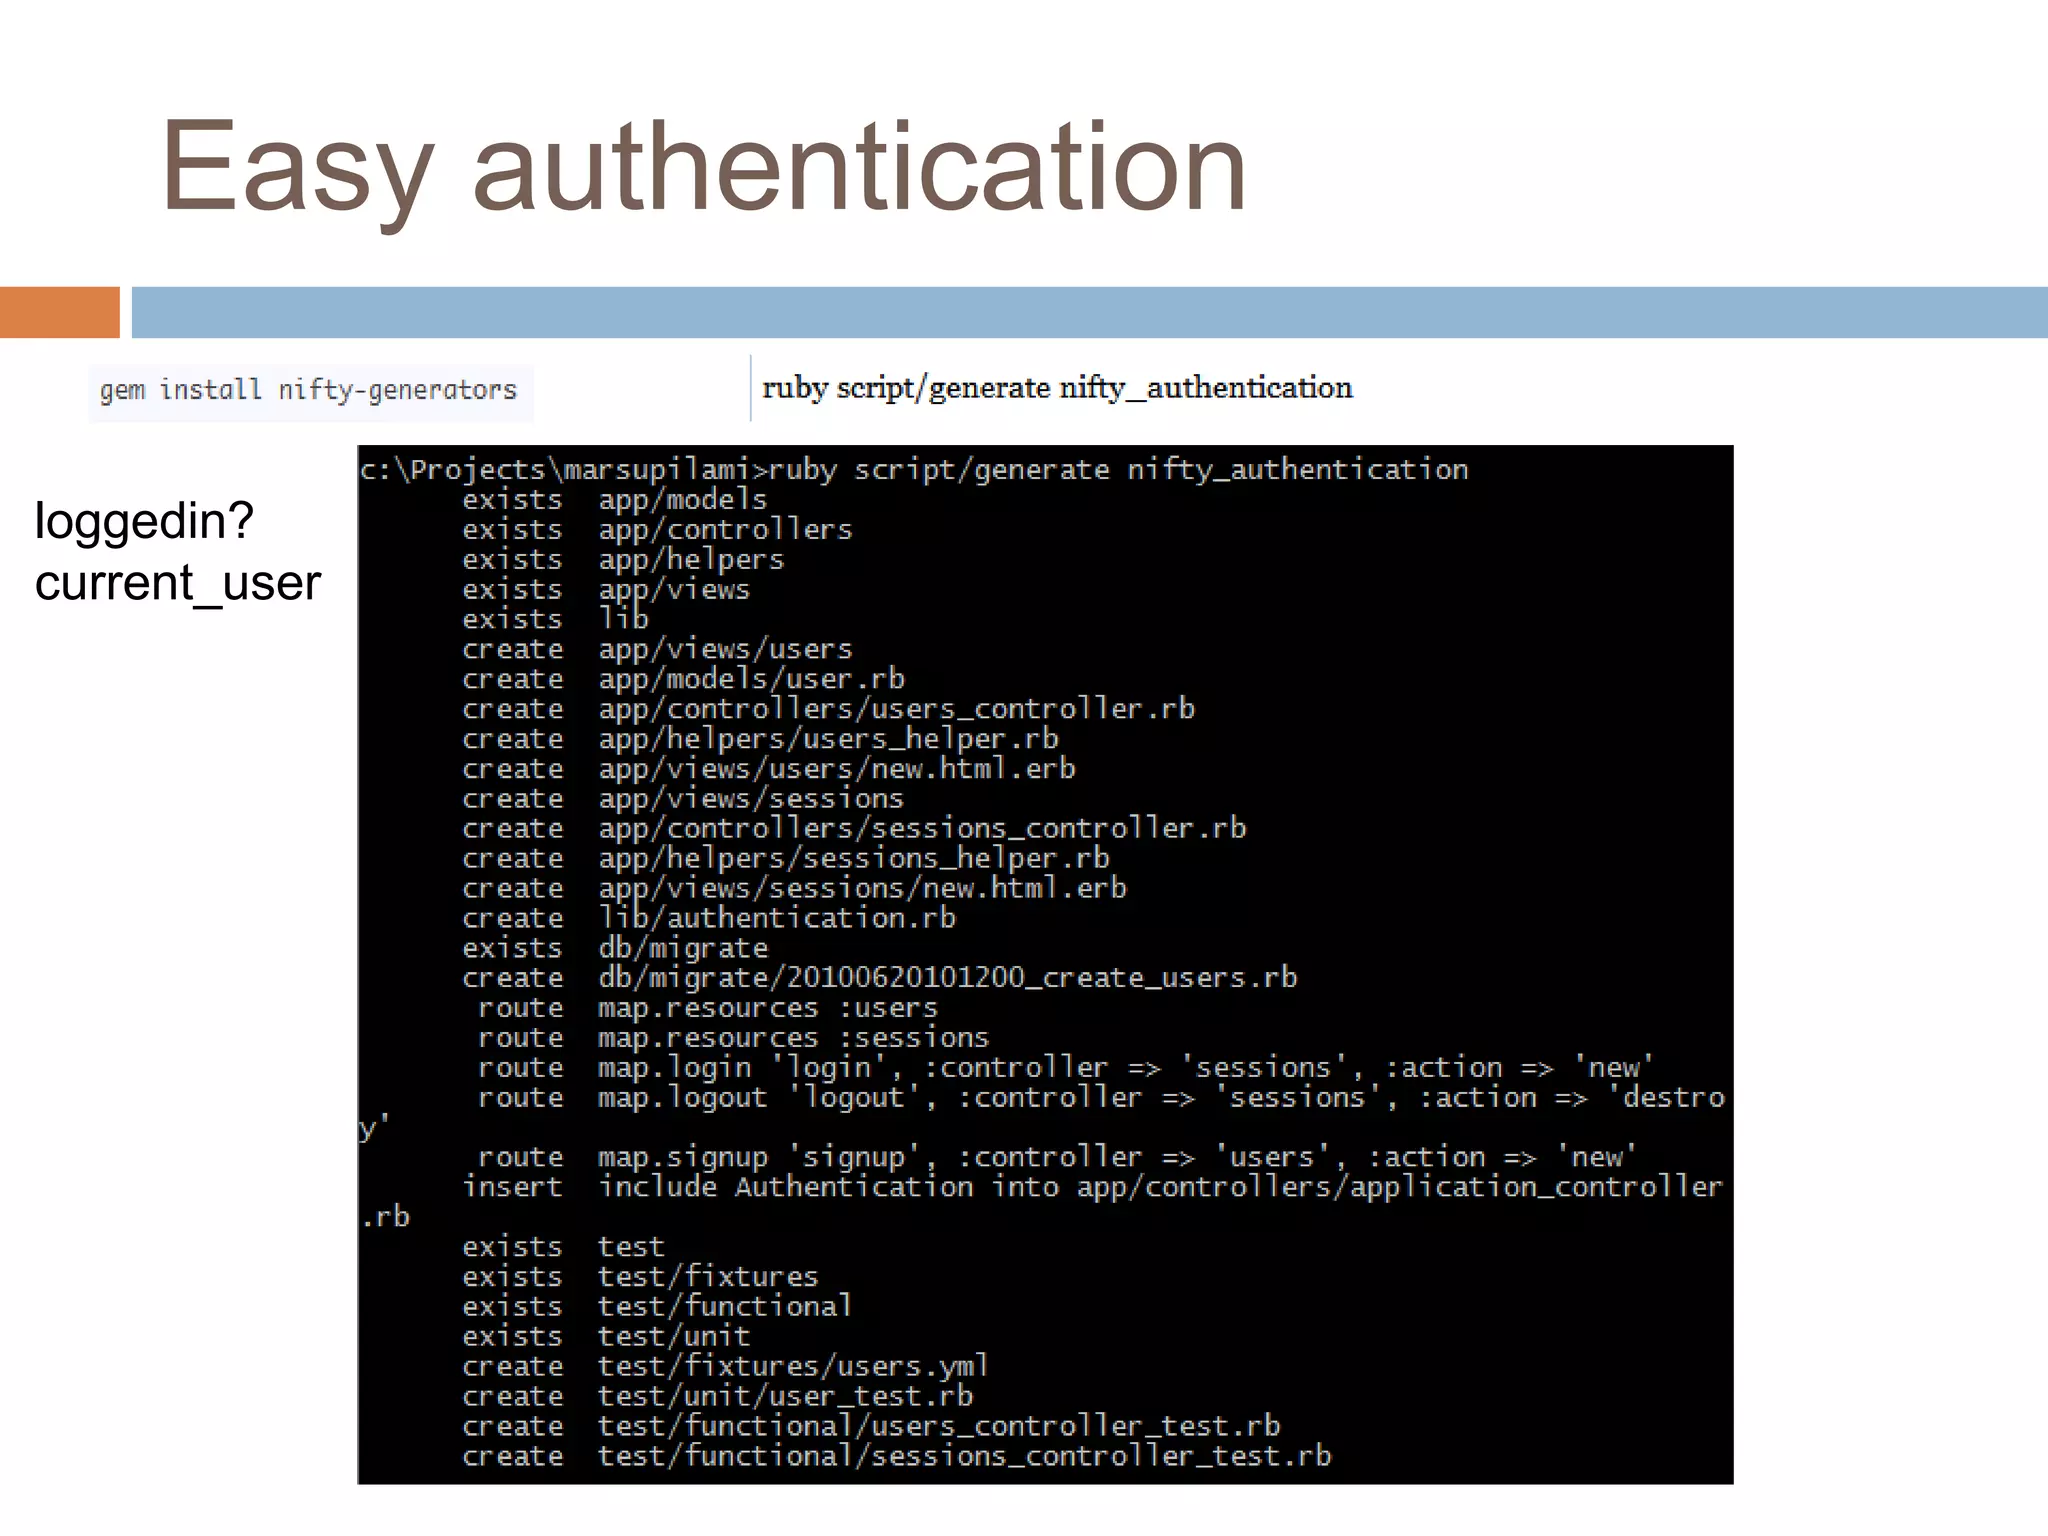Click 'test/unit/user_test.rb' line

717,1397
